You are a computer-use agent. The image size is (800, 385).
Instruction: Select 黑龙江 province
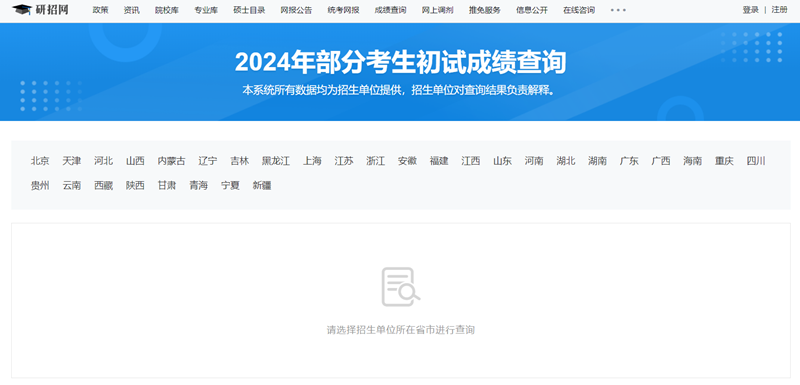coord(276,161)
